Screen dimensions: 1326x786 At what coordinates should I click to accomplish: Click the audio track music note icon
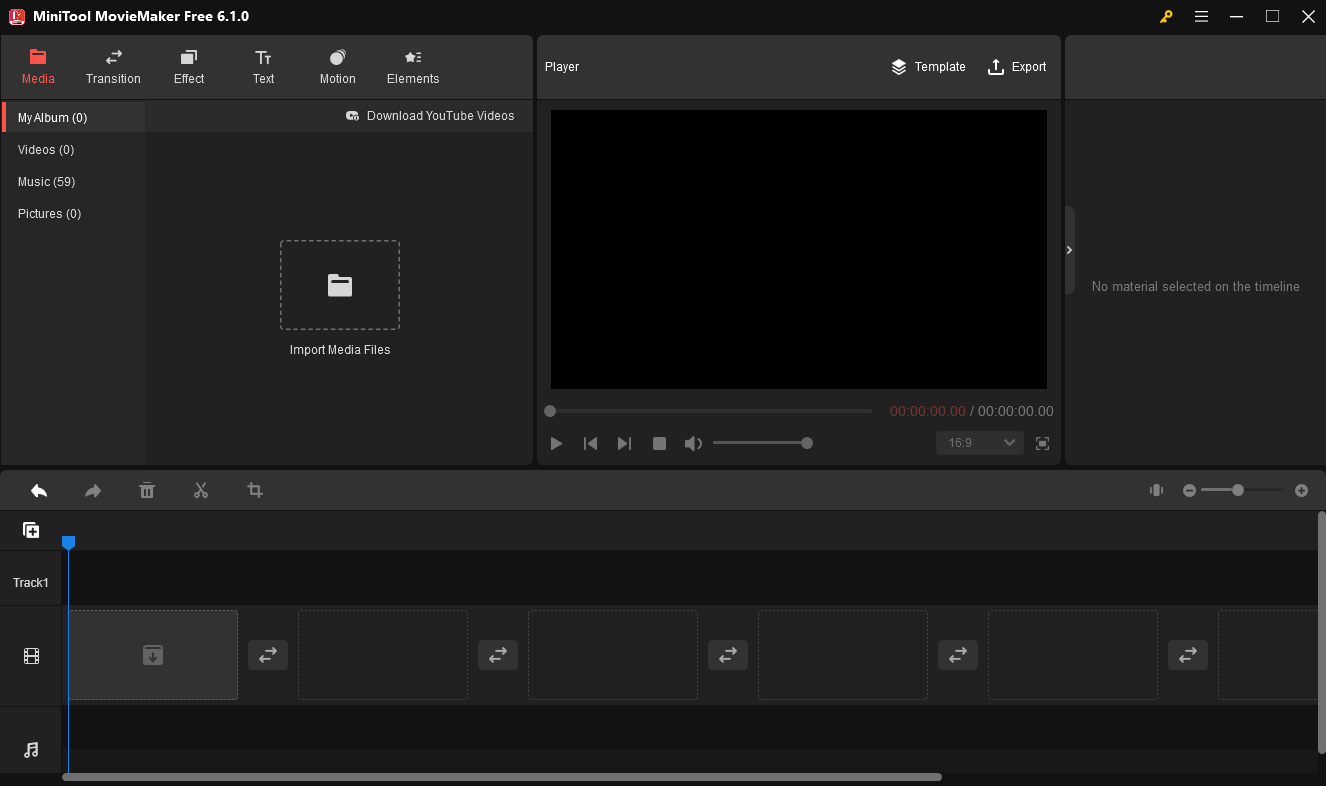[x=31, y=750]
